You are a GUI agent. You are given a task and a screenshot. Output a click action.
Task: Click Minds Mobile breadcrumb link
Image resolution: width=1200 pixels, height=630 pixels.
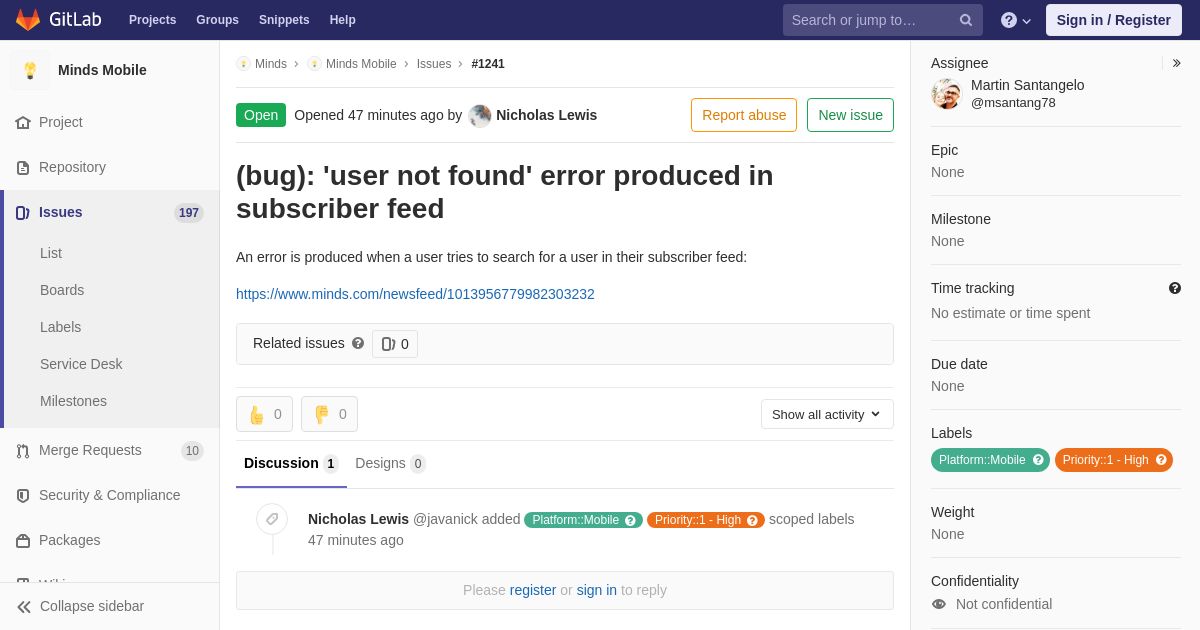click(361, 64)
